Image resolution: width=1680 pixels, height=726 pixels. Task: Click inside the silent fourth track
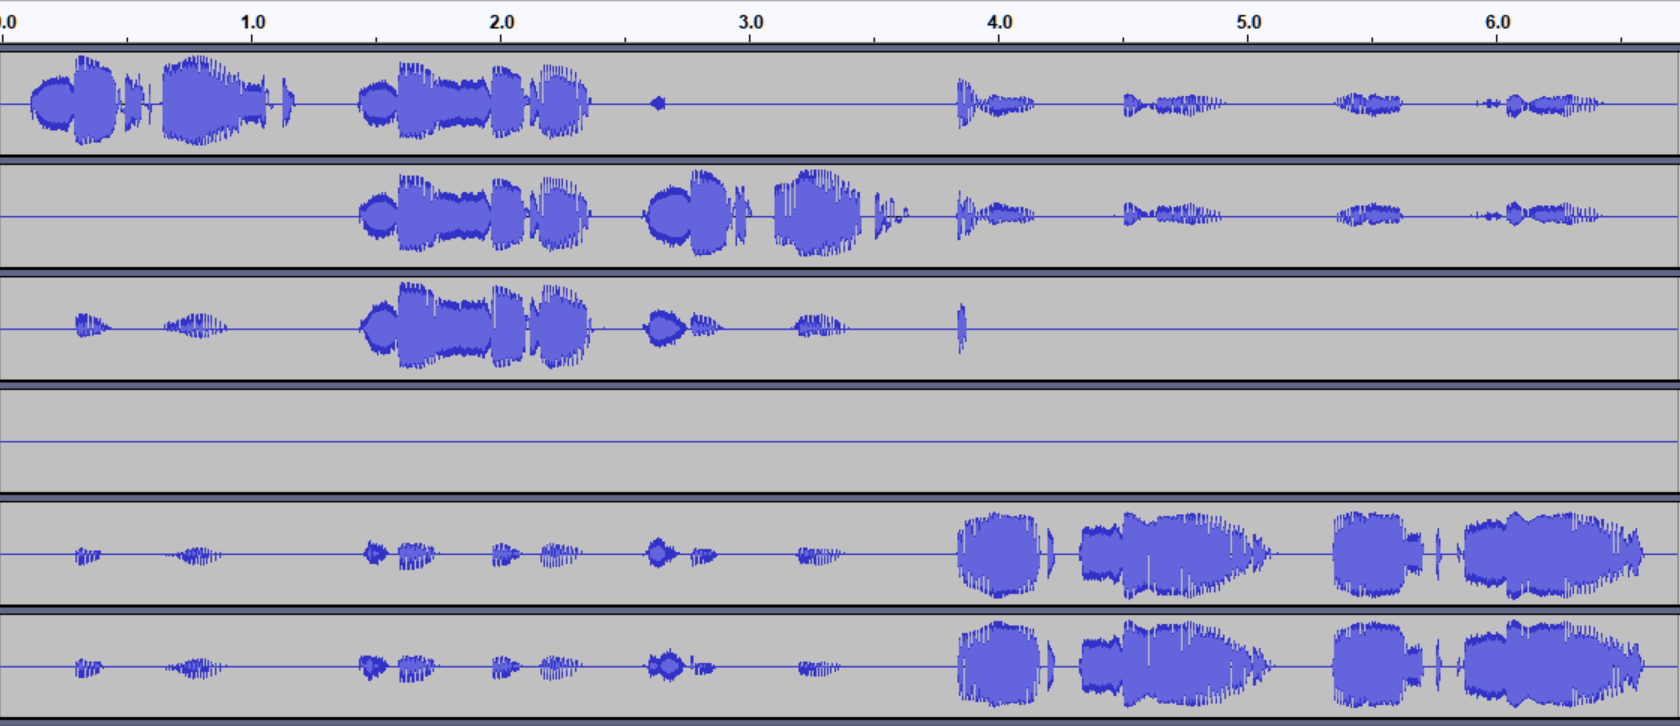pos(839,441)
